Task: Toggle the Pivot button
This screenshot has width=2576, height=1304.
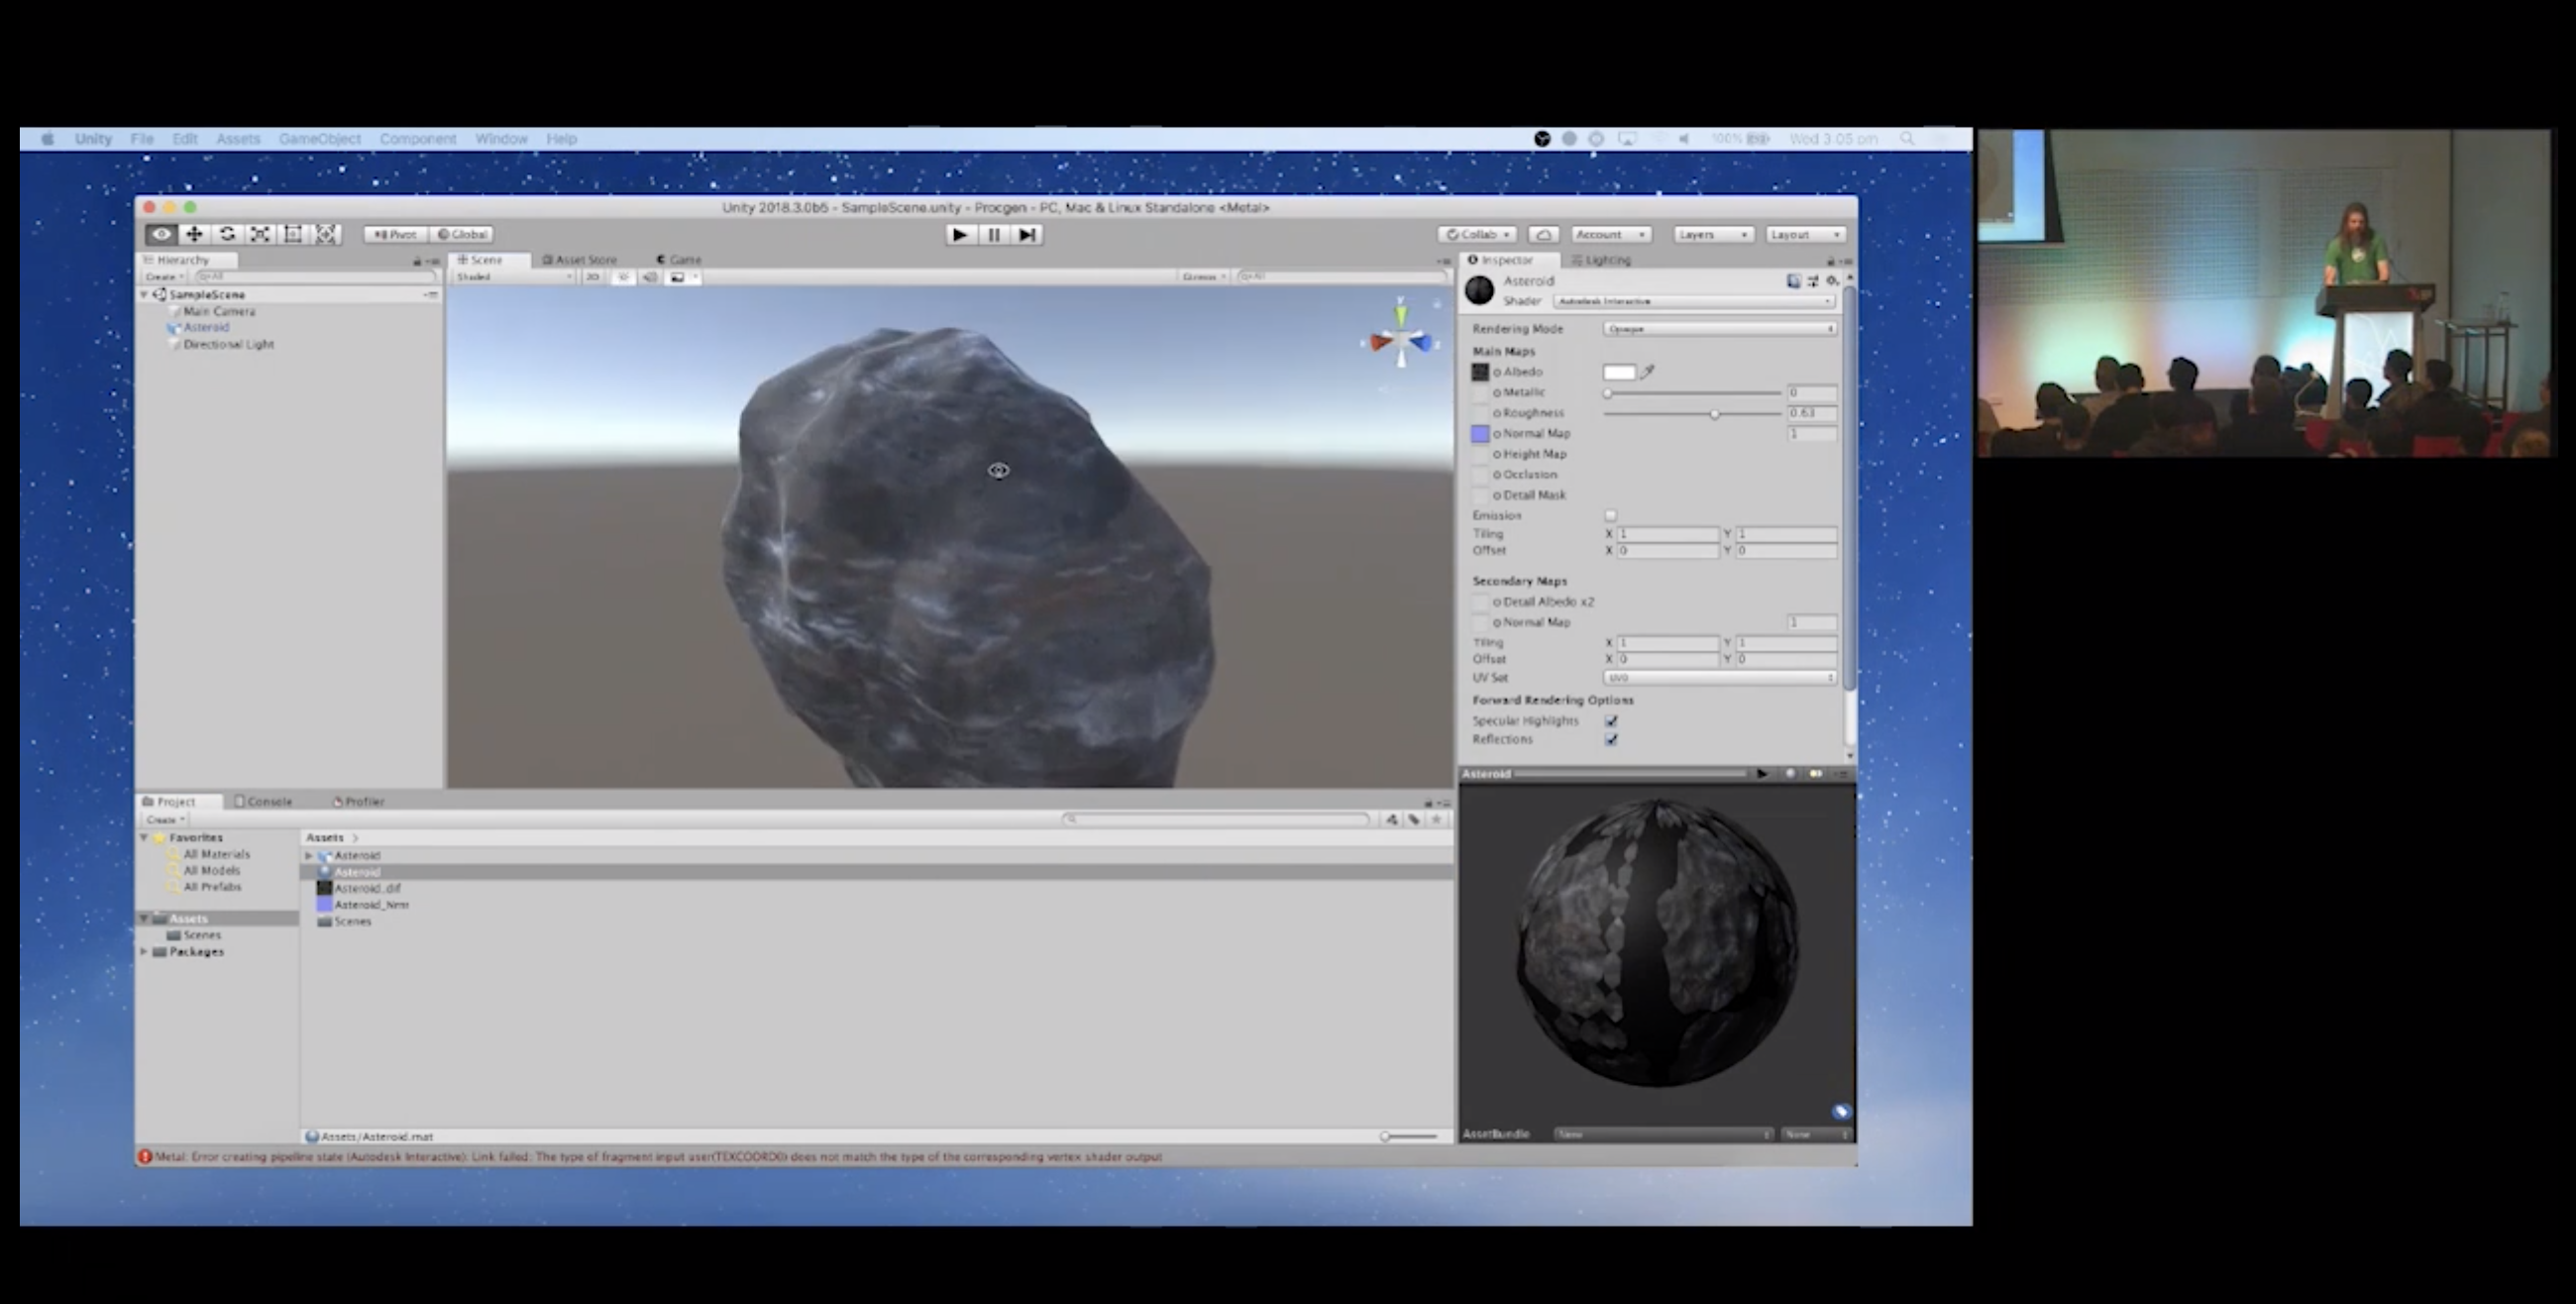Action: (x=396, y=234)
